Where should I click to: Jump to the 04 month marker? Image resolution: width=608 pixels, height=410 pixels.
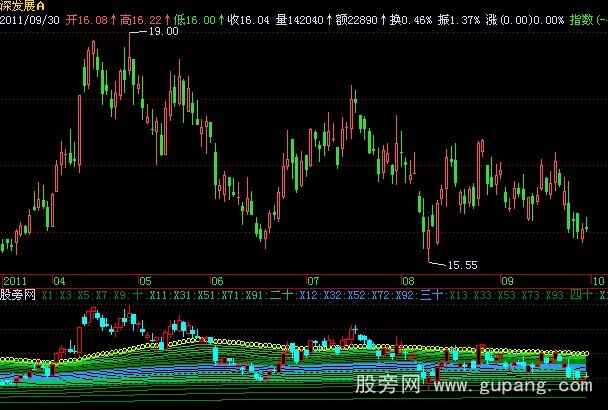tap(59, 282)
